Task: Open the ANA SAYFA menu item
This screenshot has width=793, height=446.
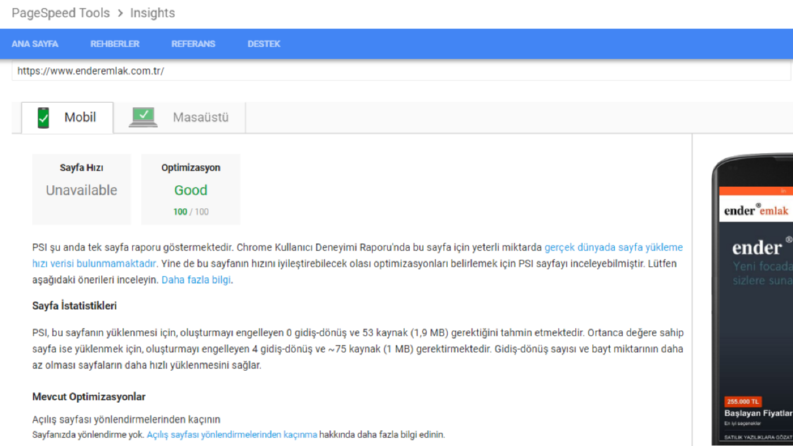Action: click(35, 44)
